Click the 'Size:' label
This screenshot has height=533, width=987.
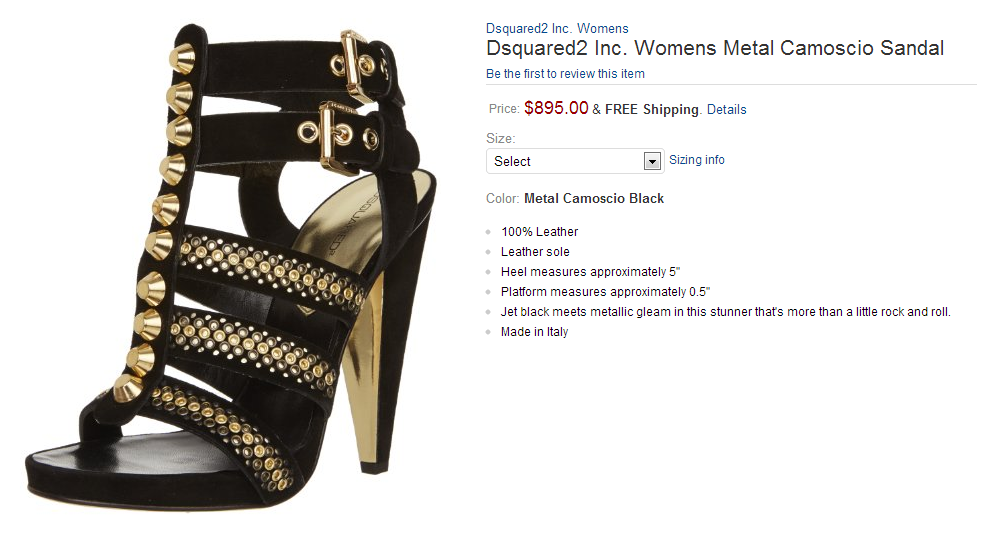coord(501,139)
